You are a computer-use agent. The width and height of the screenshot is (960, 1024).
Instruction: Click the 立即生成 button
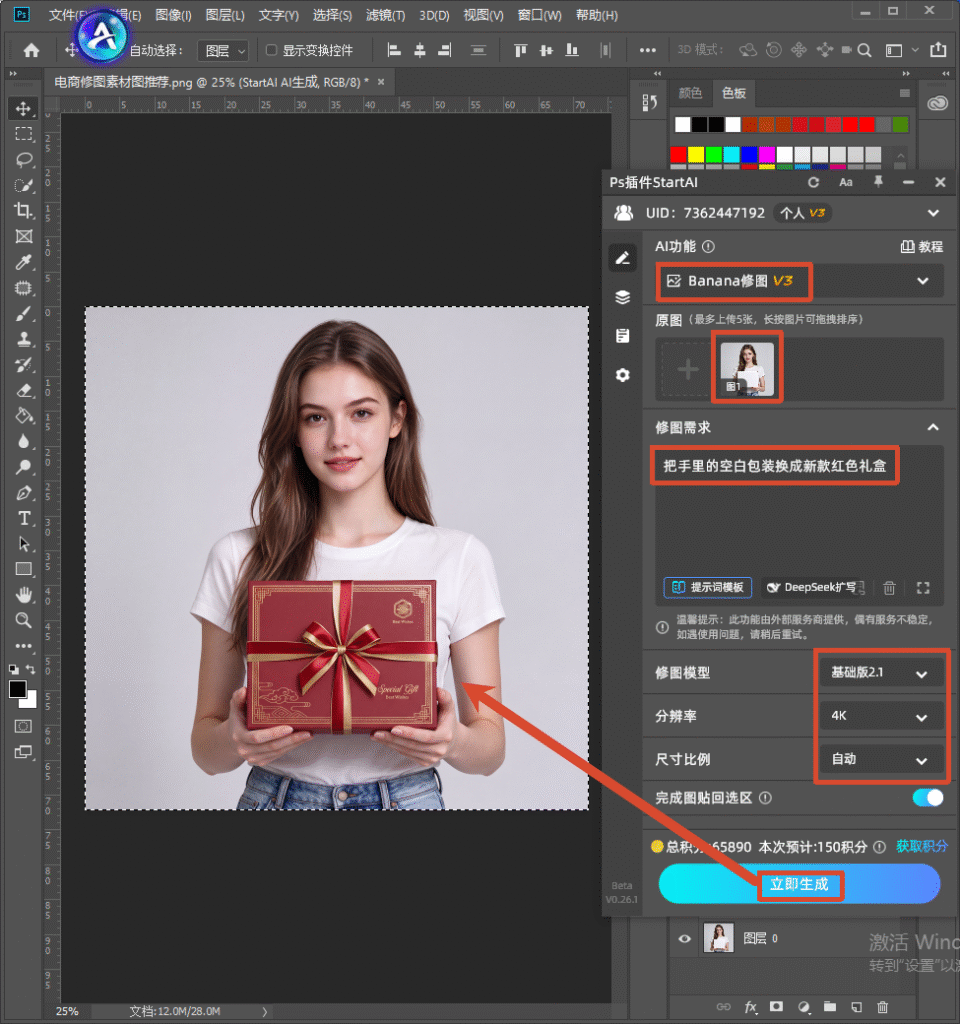(x=799, y=884)
